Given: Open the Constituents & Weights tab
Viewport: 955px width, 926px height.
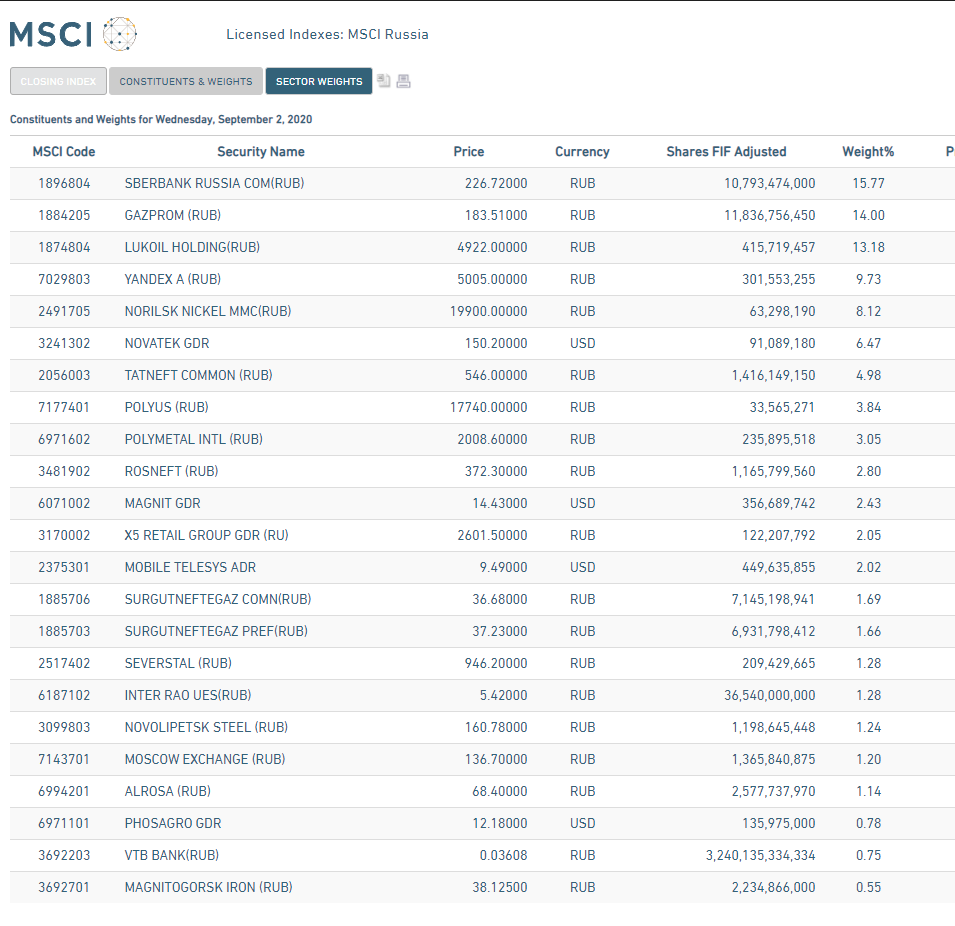Looking at the screenshot, I should click(185, 81).
